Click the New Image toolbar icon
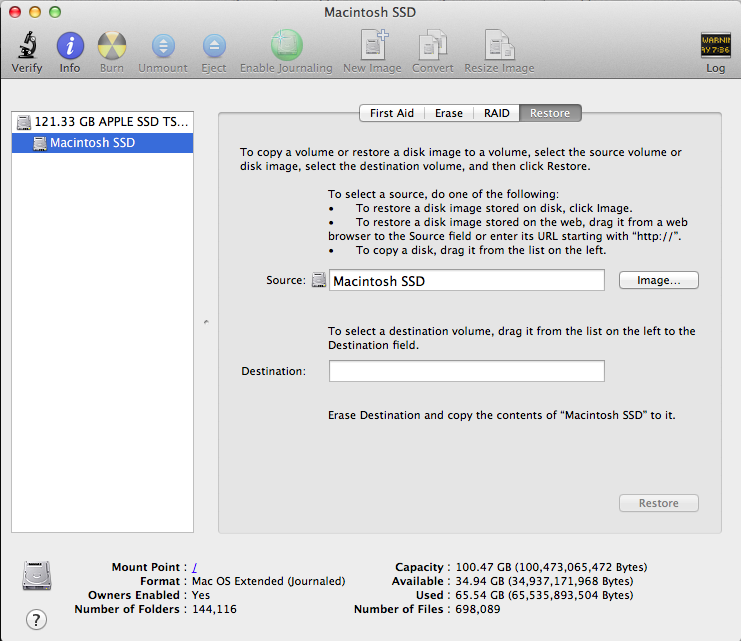The width and height of the screenshot is (741, 641). pyautogui.click(x=373, y=45)
